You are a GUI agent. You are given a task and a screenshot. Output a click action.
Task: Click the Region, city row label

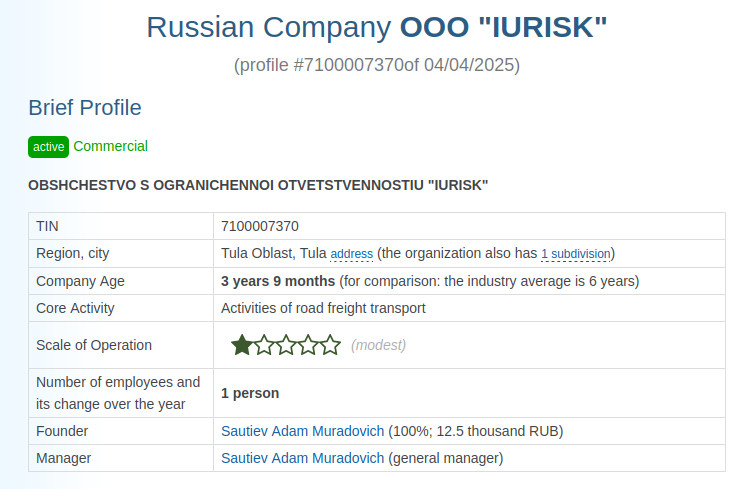(73, 253)
